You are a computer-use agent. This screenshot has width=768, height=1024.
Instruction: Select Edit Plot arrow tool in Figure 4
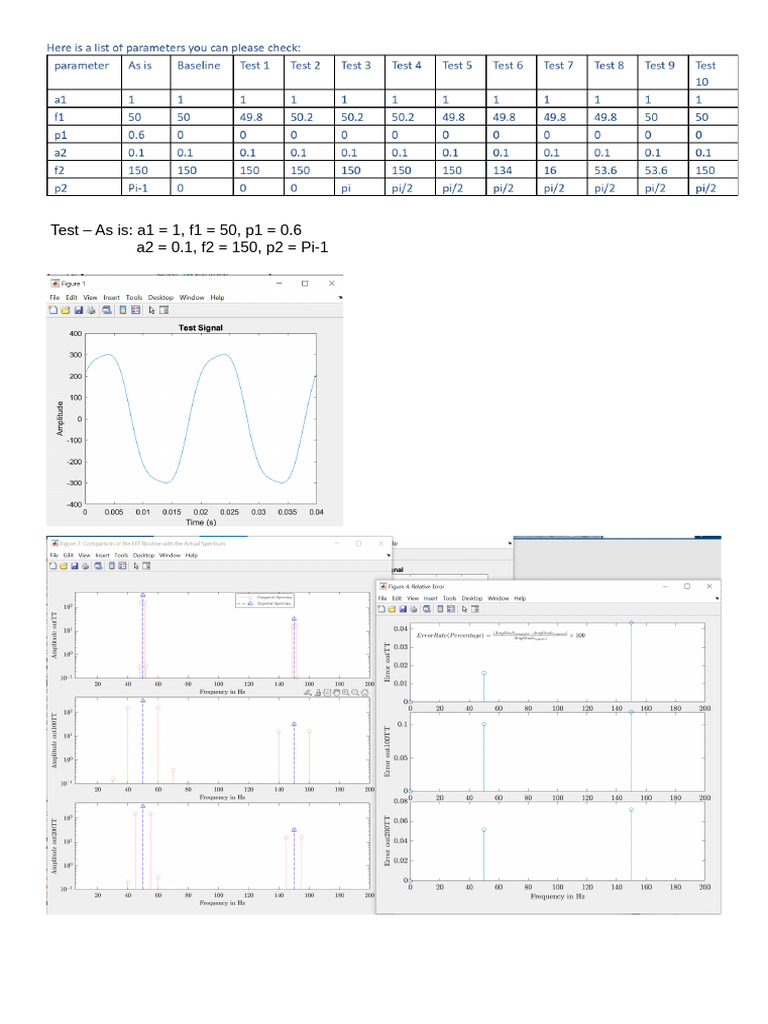coord(464,609)
